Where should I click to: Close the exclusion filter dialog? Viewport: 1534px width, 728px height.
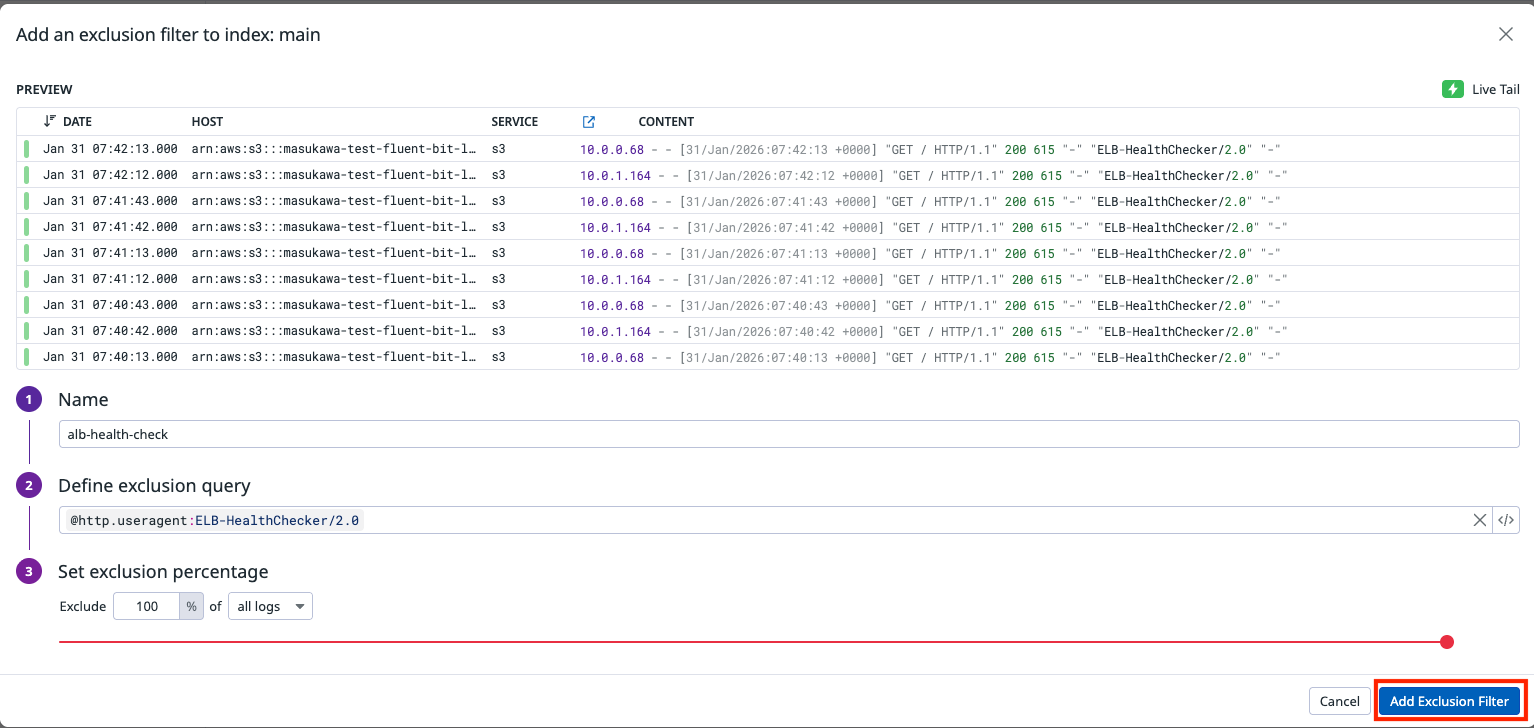pos(1505,34)
